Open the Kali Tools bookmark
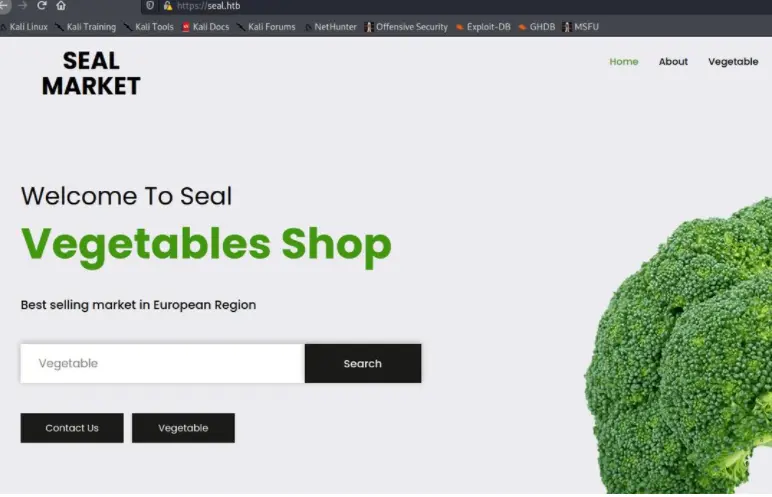772x497 pixels. pyautogui.click(x=149, y=27)
